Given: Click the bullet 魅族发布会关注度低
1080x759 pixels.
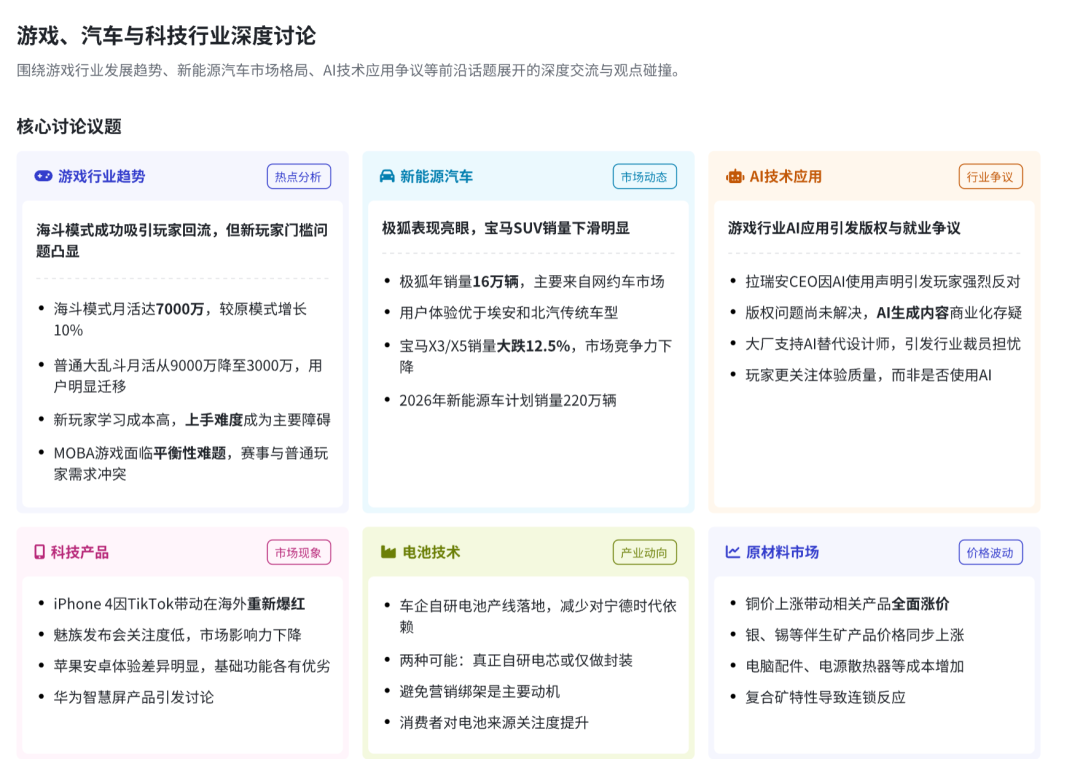Looking at the screenshot, I should 177,635.
